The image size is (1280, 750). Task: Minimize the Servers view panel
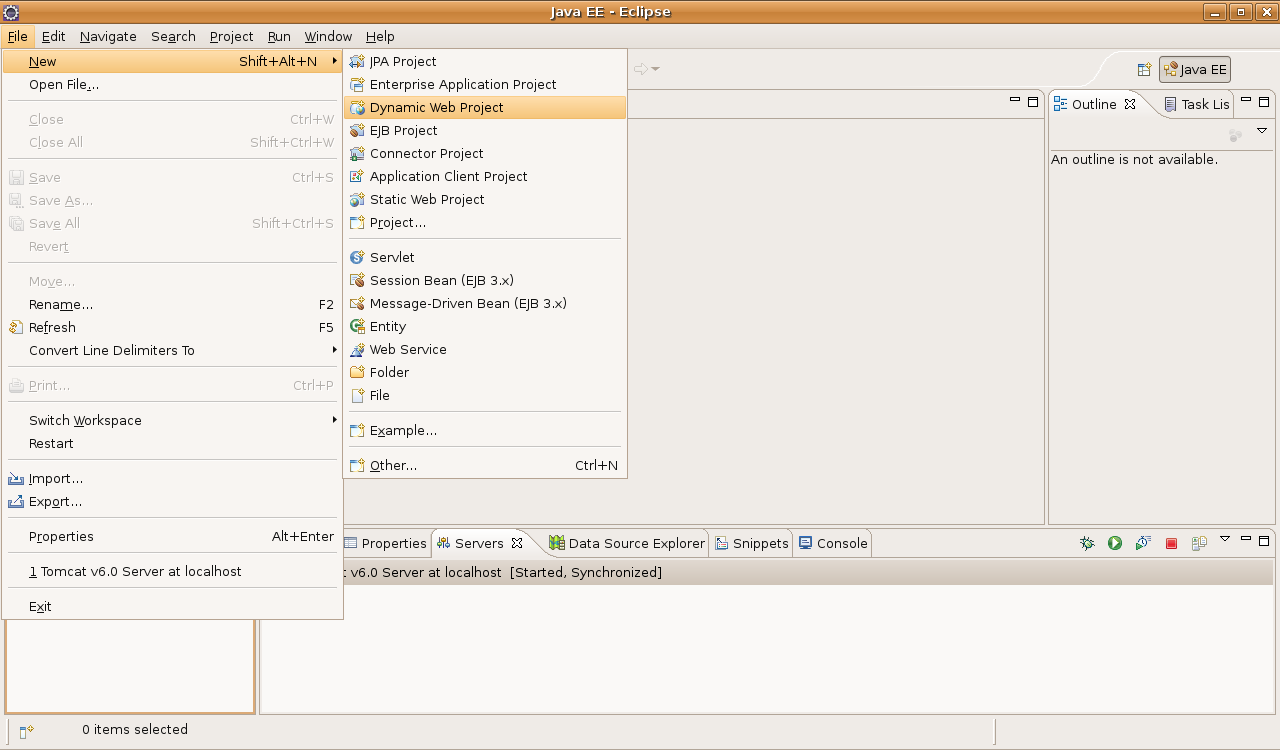coord(1246,539)
